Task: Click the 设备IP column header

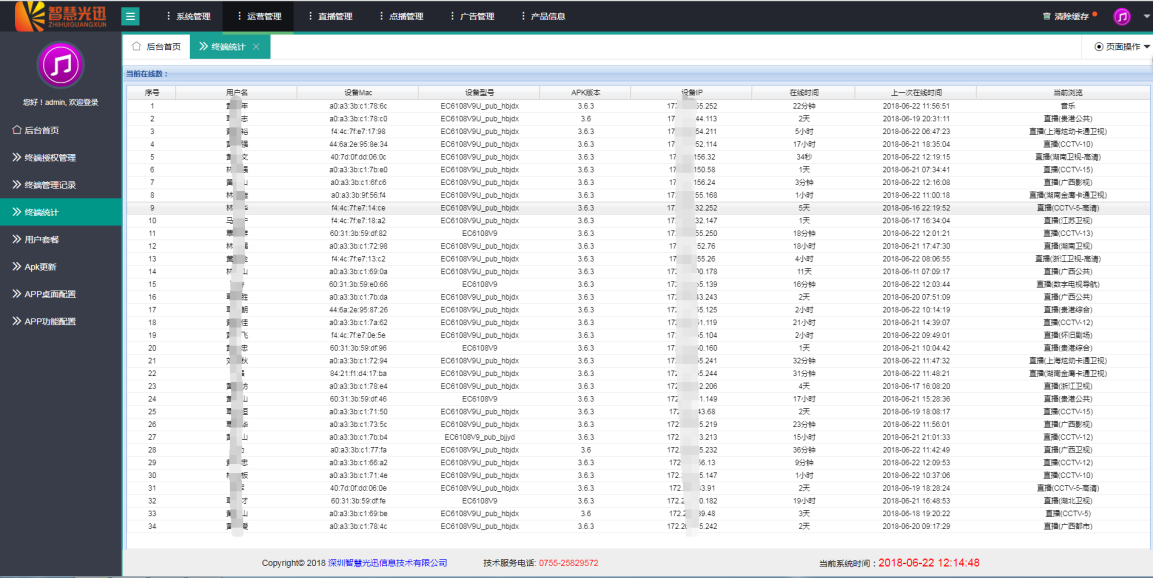Action: pos(691,93)
